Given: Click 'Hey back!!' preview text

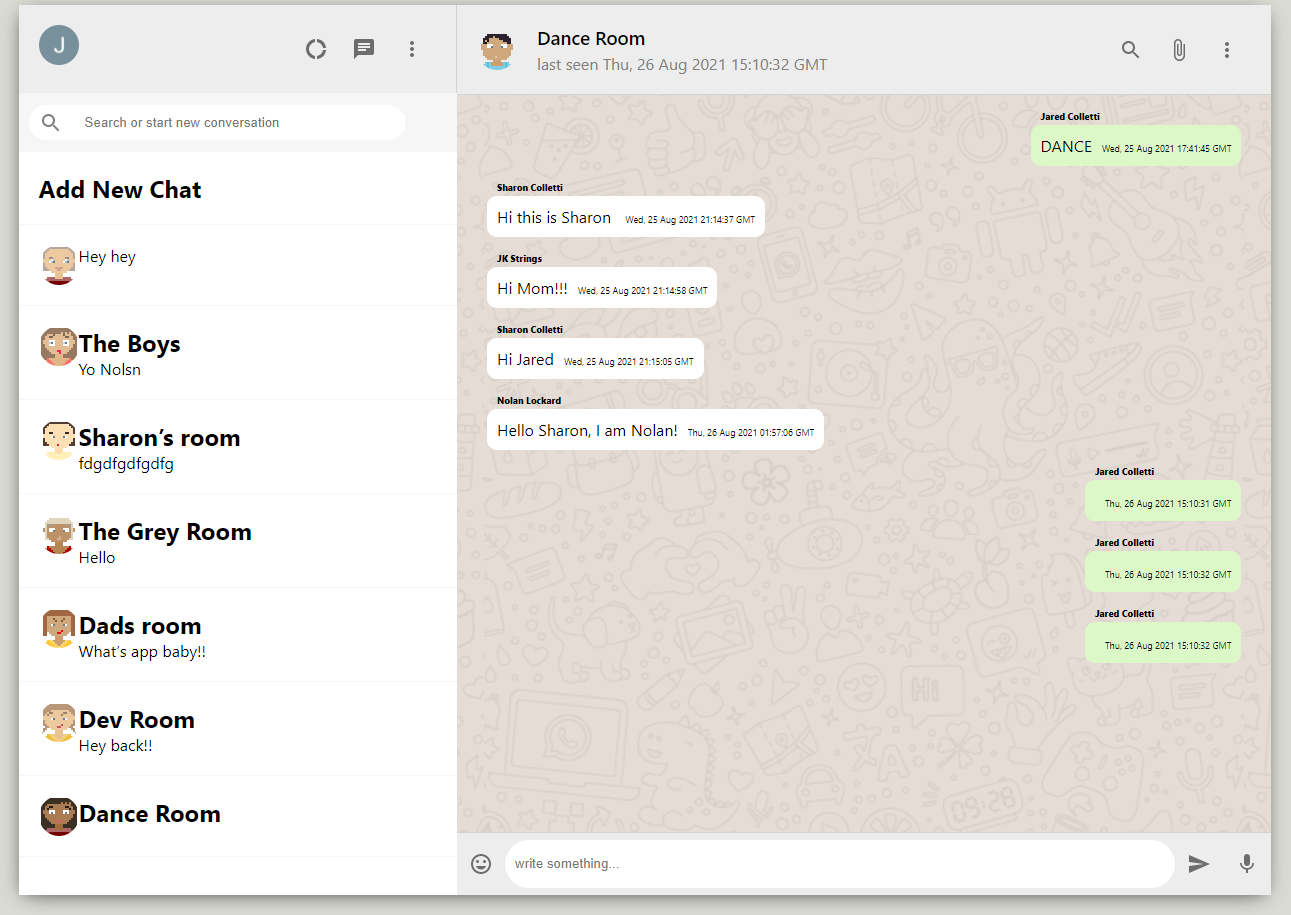Looking at the screenshot, I should pos(116,746).
